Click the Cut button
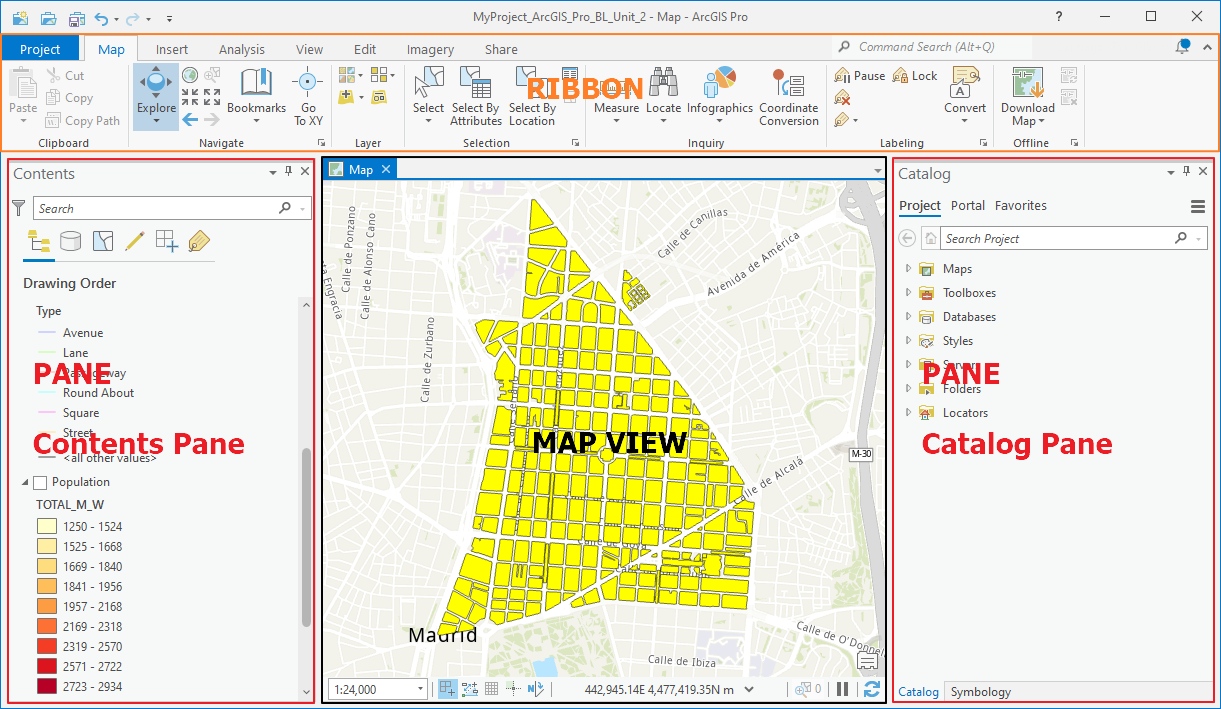Viewport: 1221px width, 709px height. click(x=65, y=75)
